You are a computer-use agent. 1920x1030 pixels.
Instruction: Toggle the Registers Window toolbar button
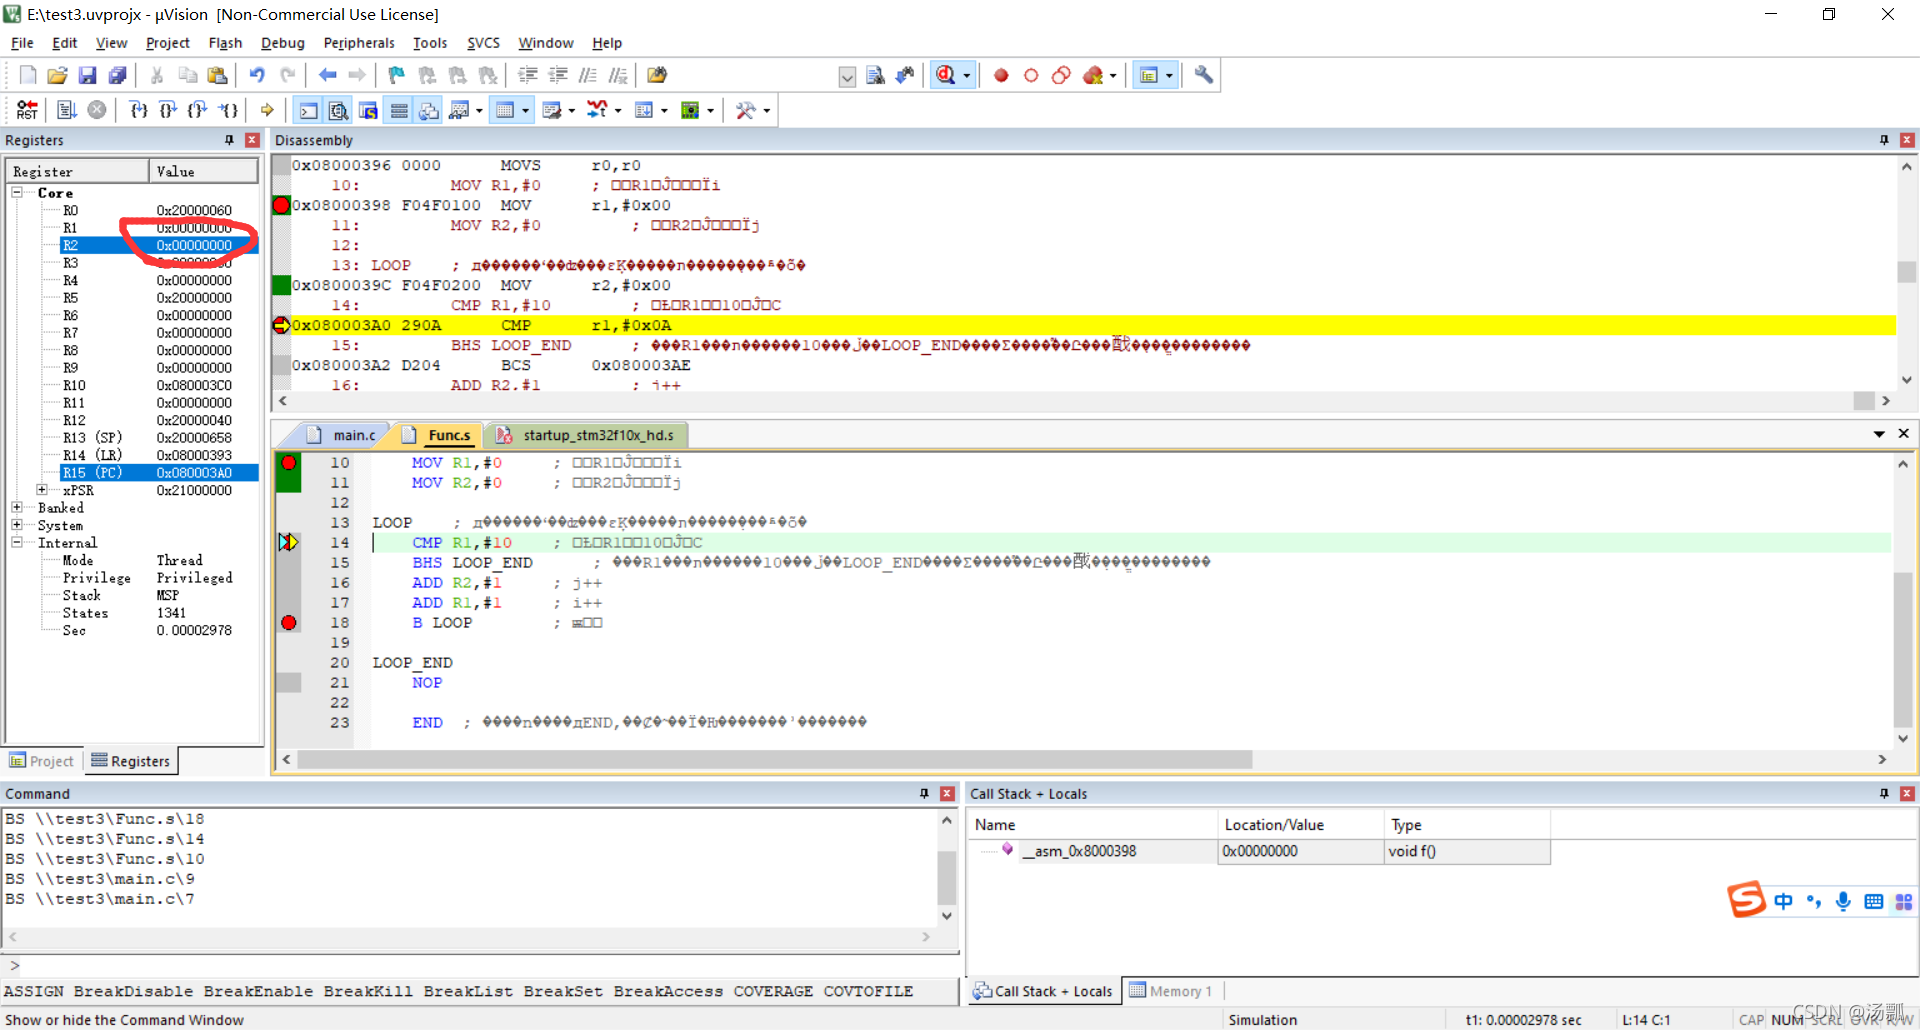(x=399, y=110)
